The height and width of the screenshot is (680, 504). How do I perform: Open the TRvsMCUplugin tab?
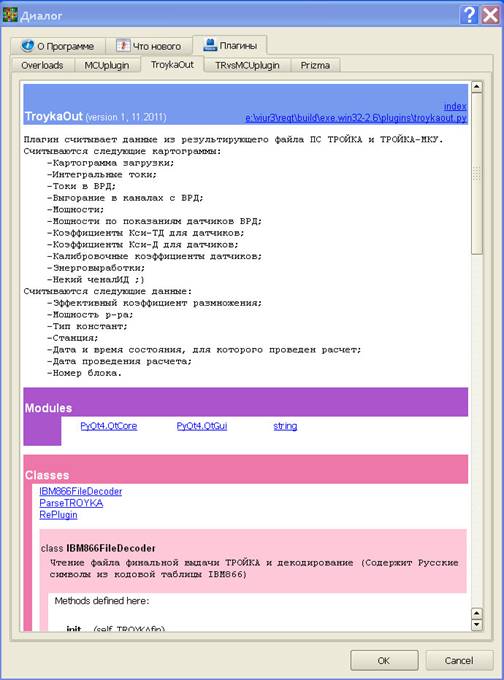[x=247, y=65]
